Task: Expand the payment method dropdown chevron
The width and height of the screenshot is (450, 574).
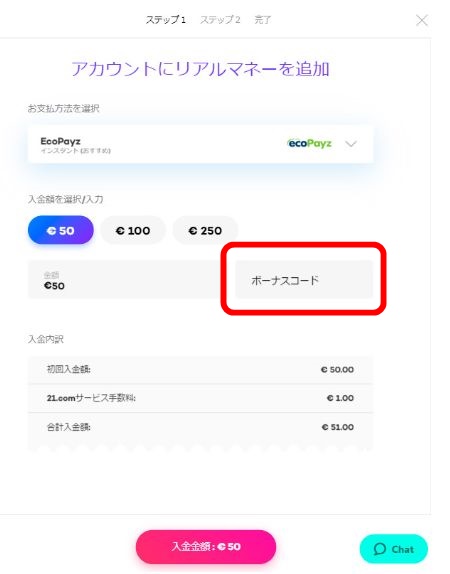Action: (351, 144)
